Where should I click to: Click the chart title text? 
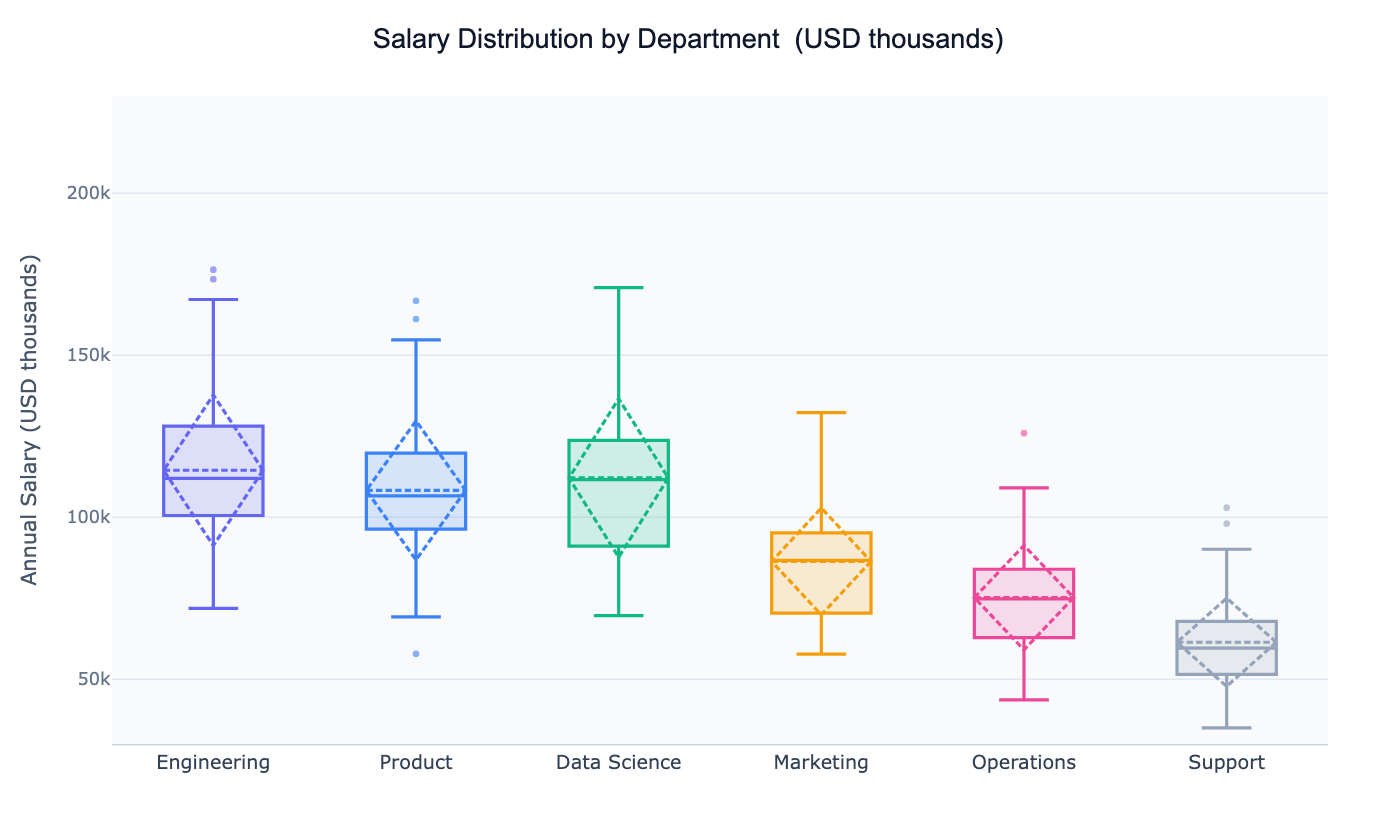(x=688, y=39)
